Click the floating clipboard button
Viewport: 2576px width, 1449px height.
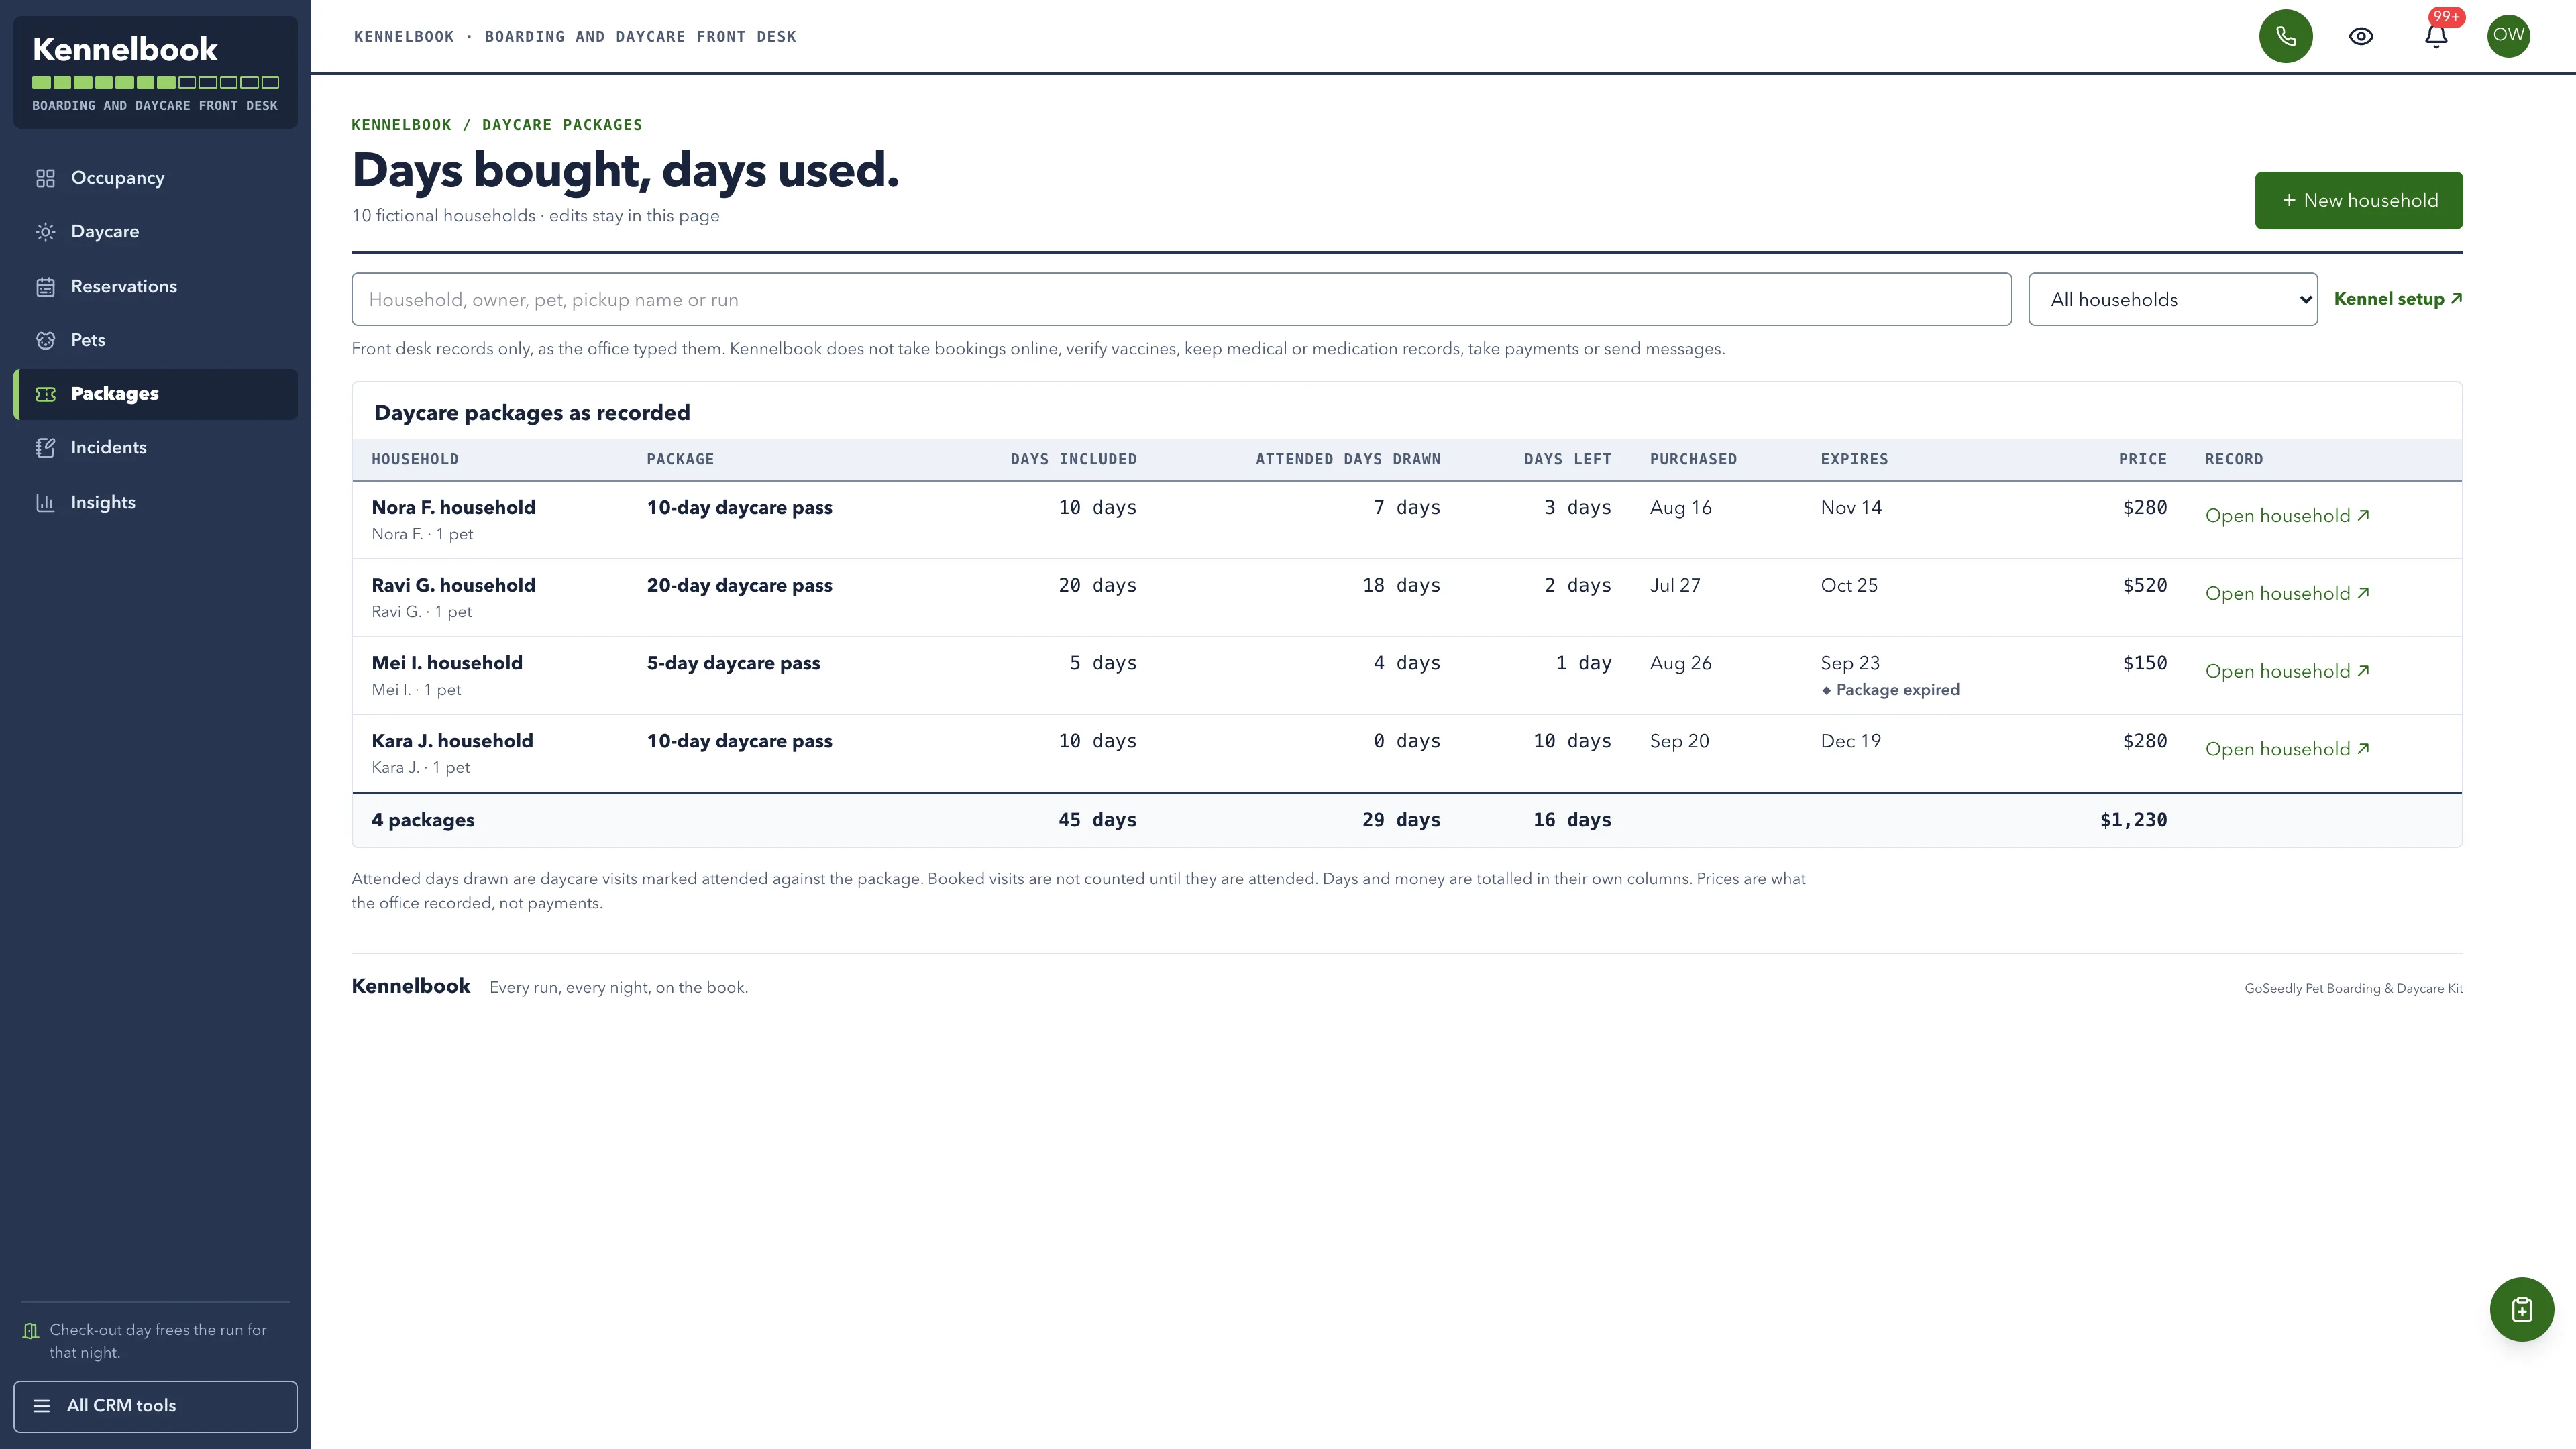coord(2521,1309)
